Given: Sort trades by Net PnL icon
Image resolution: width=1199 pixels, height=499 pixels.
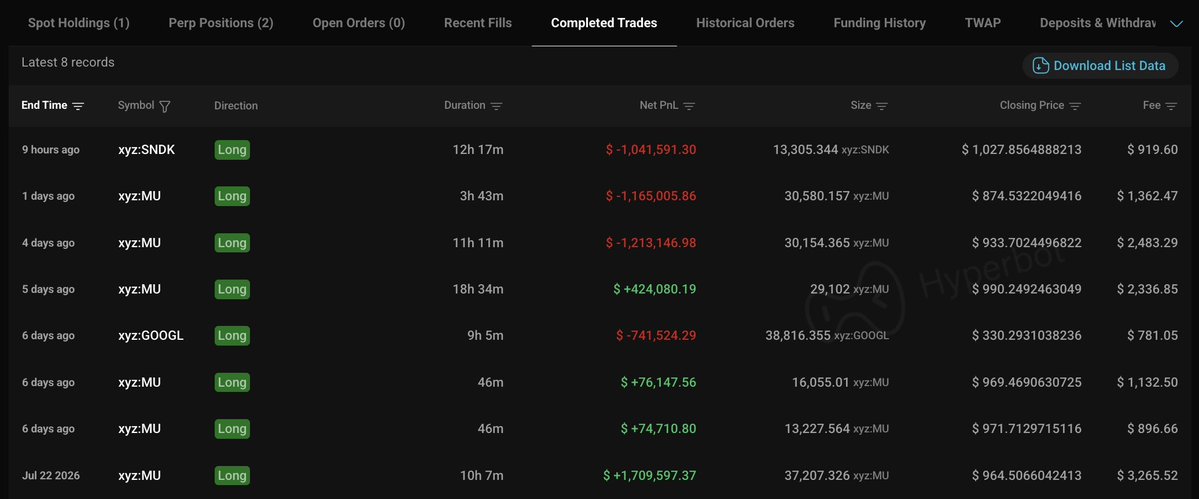Looking at the screenshot, I should tap(689, 106).
